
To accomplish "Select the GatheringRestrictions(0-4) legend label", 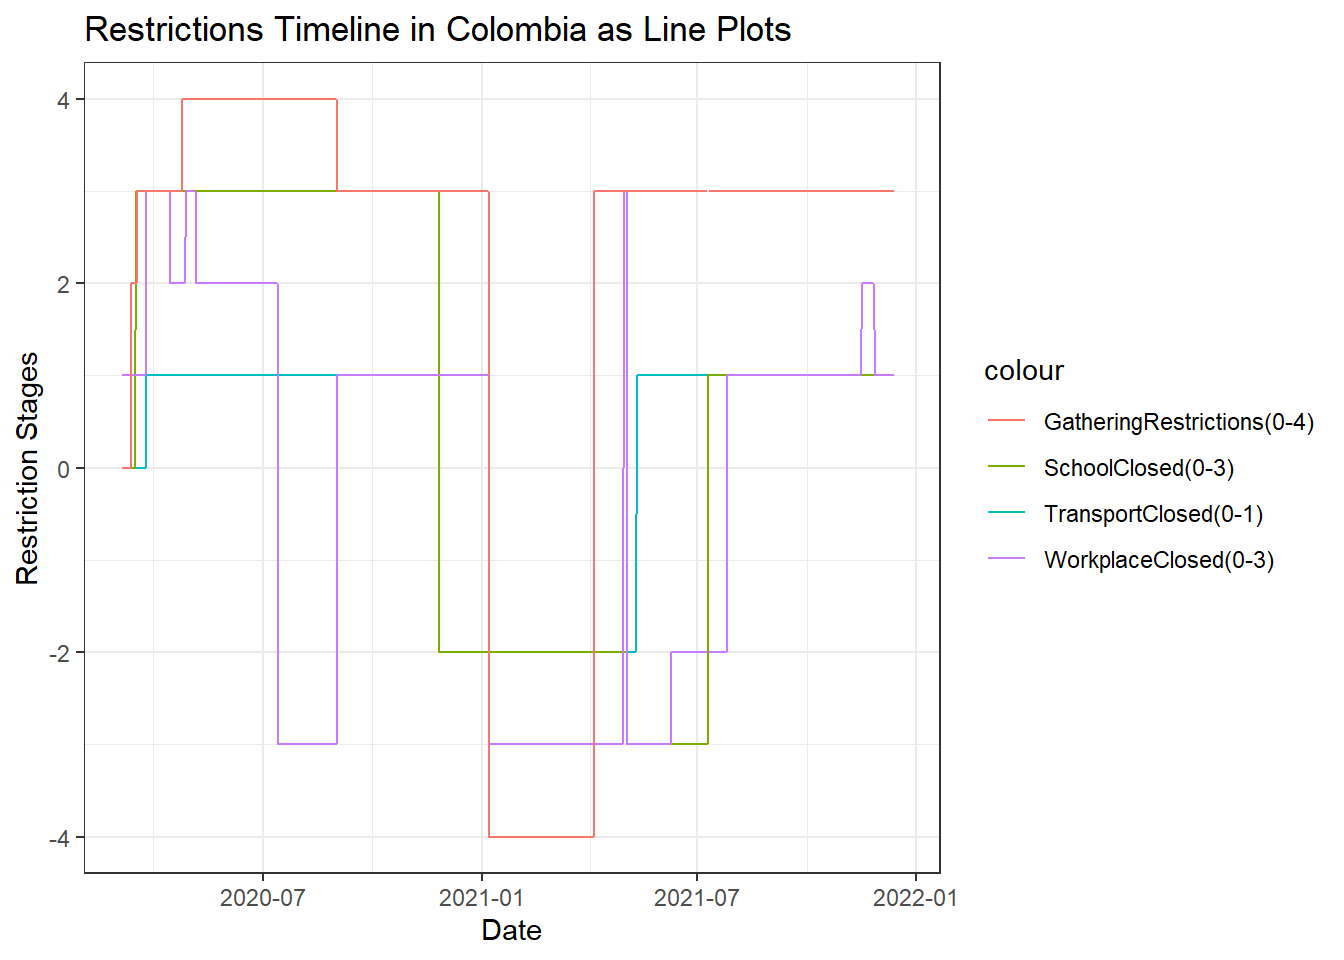I will (x=1179, y=422).
